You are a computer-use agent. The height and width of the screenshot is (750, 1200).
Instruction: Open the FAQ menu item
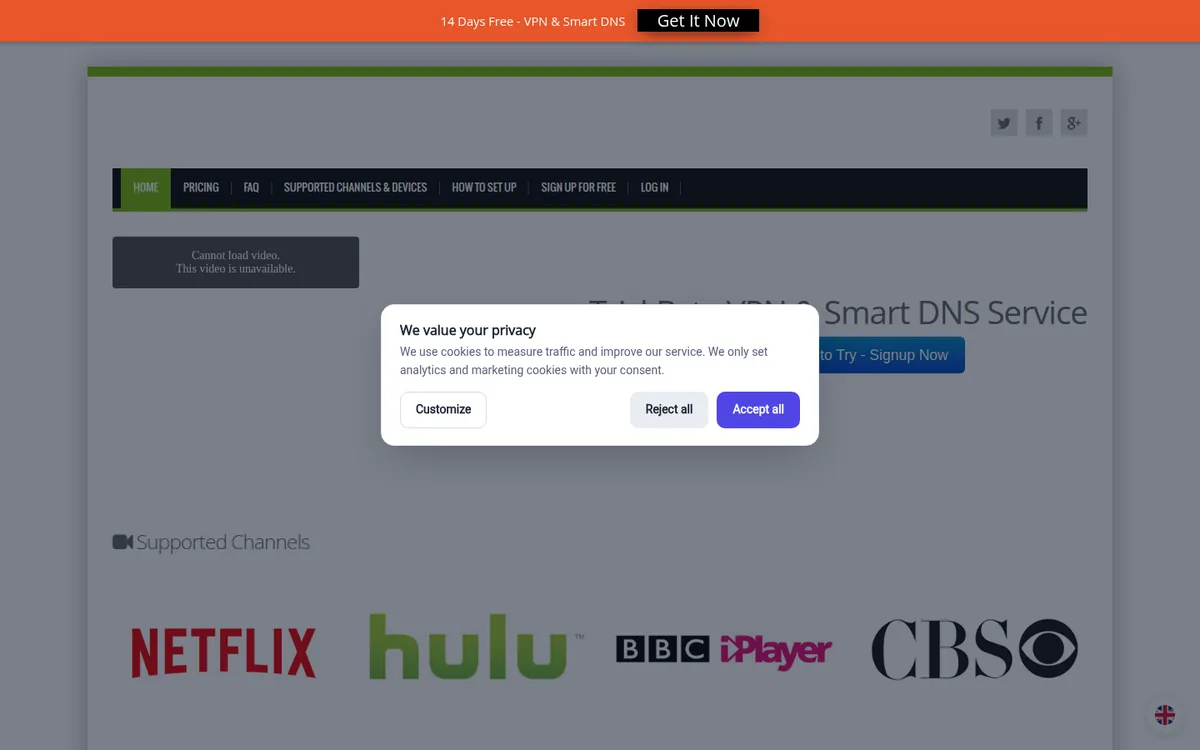click(251, 188)
